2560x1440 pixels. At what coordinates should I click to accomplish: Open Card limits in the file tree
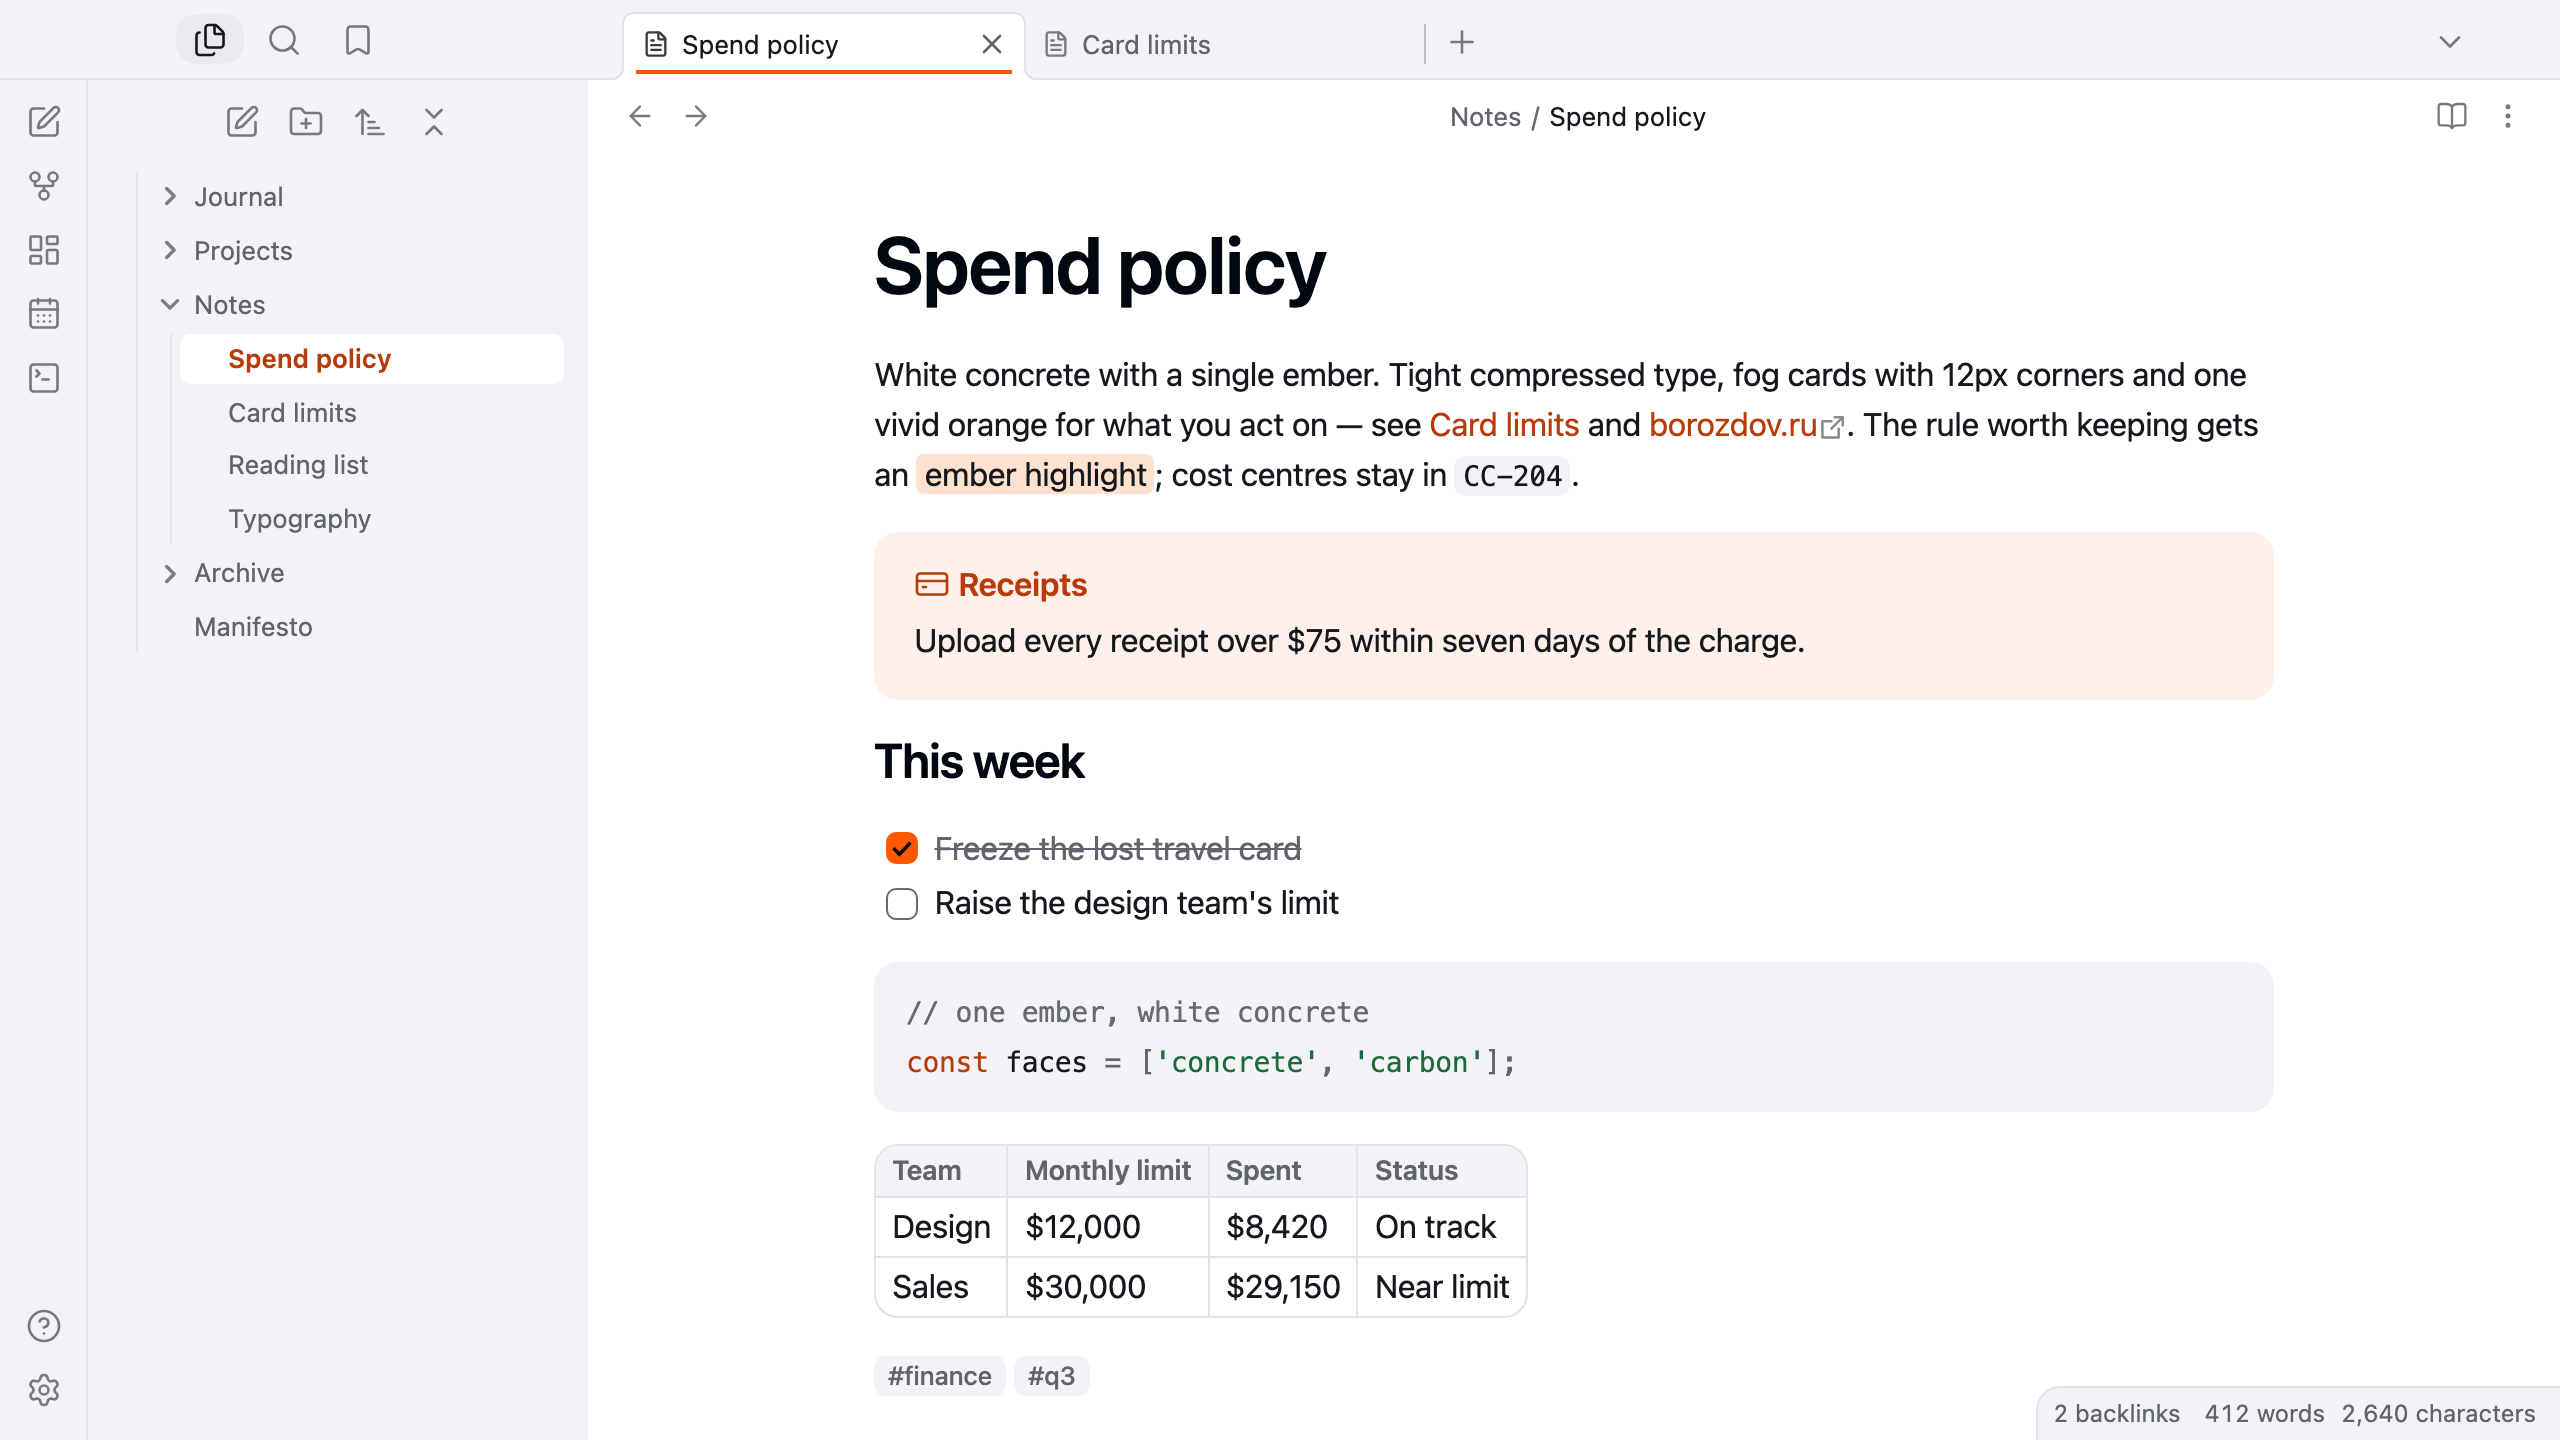(372, 413)
